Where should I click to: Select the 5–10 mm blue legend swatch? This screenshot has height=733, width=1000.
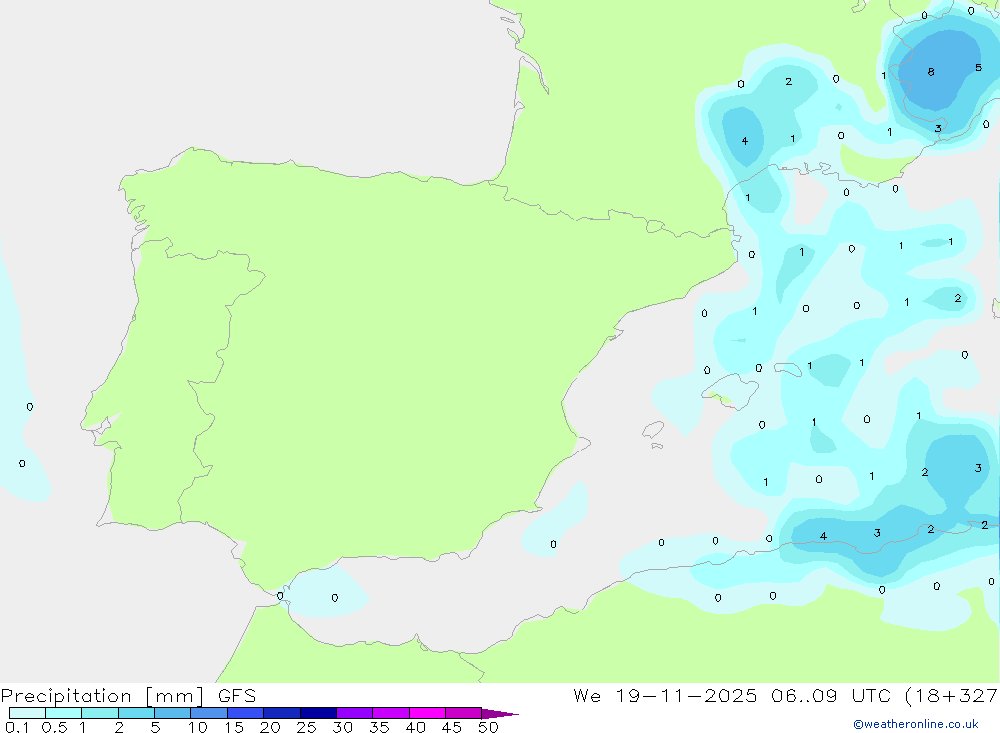pos(173,713)
